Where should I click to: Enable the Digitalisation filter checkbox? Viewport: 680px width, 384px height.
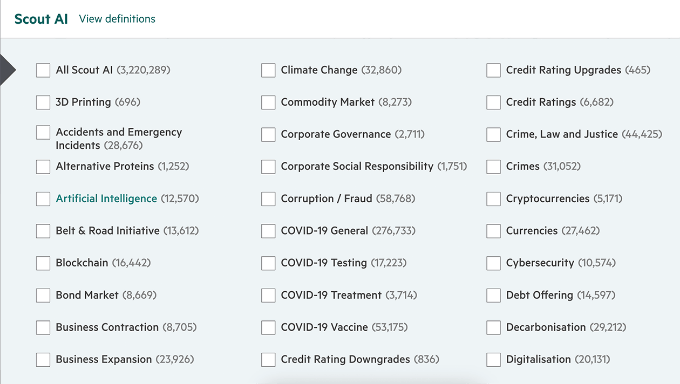coord(494,359)
